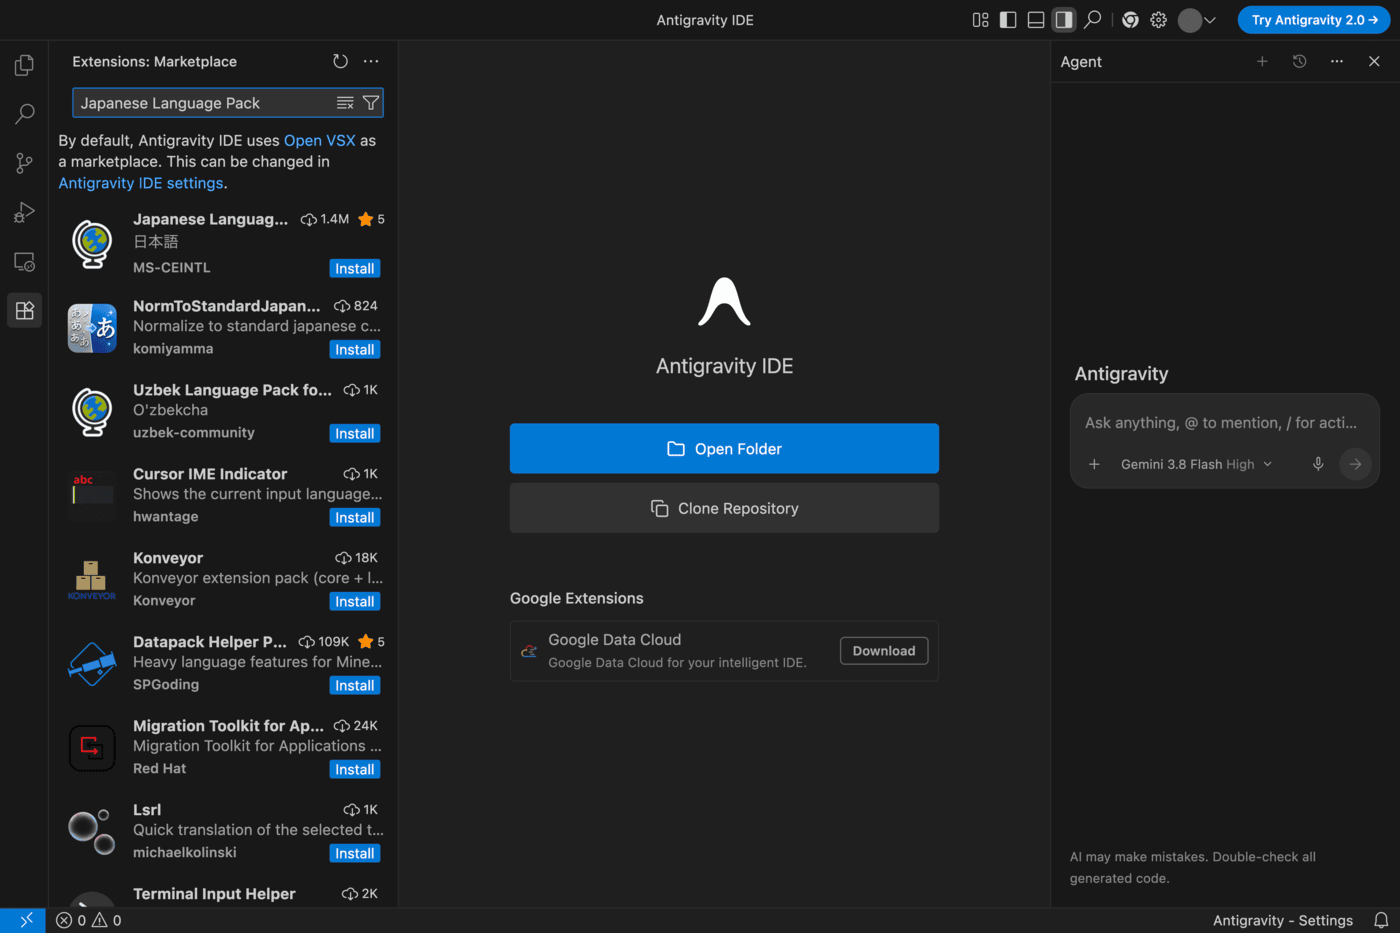Screen dimensions: 1400x933
Task: Clear the extensions search results
Action: coord(345,103)
